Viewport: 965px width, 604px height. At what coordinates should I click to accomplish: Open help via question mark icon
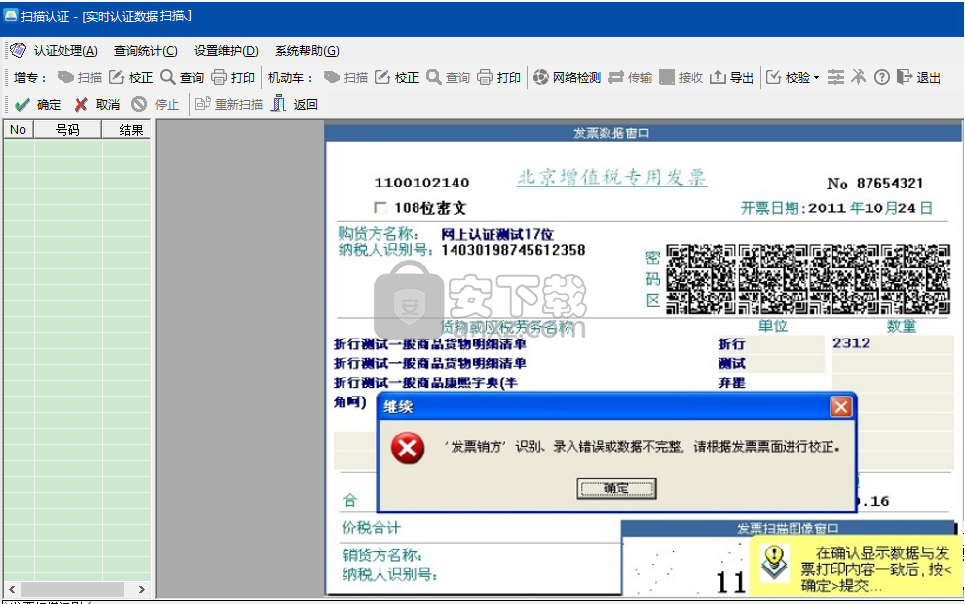[882, 78]
